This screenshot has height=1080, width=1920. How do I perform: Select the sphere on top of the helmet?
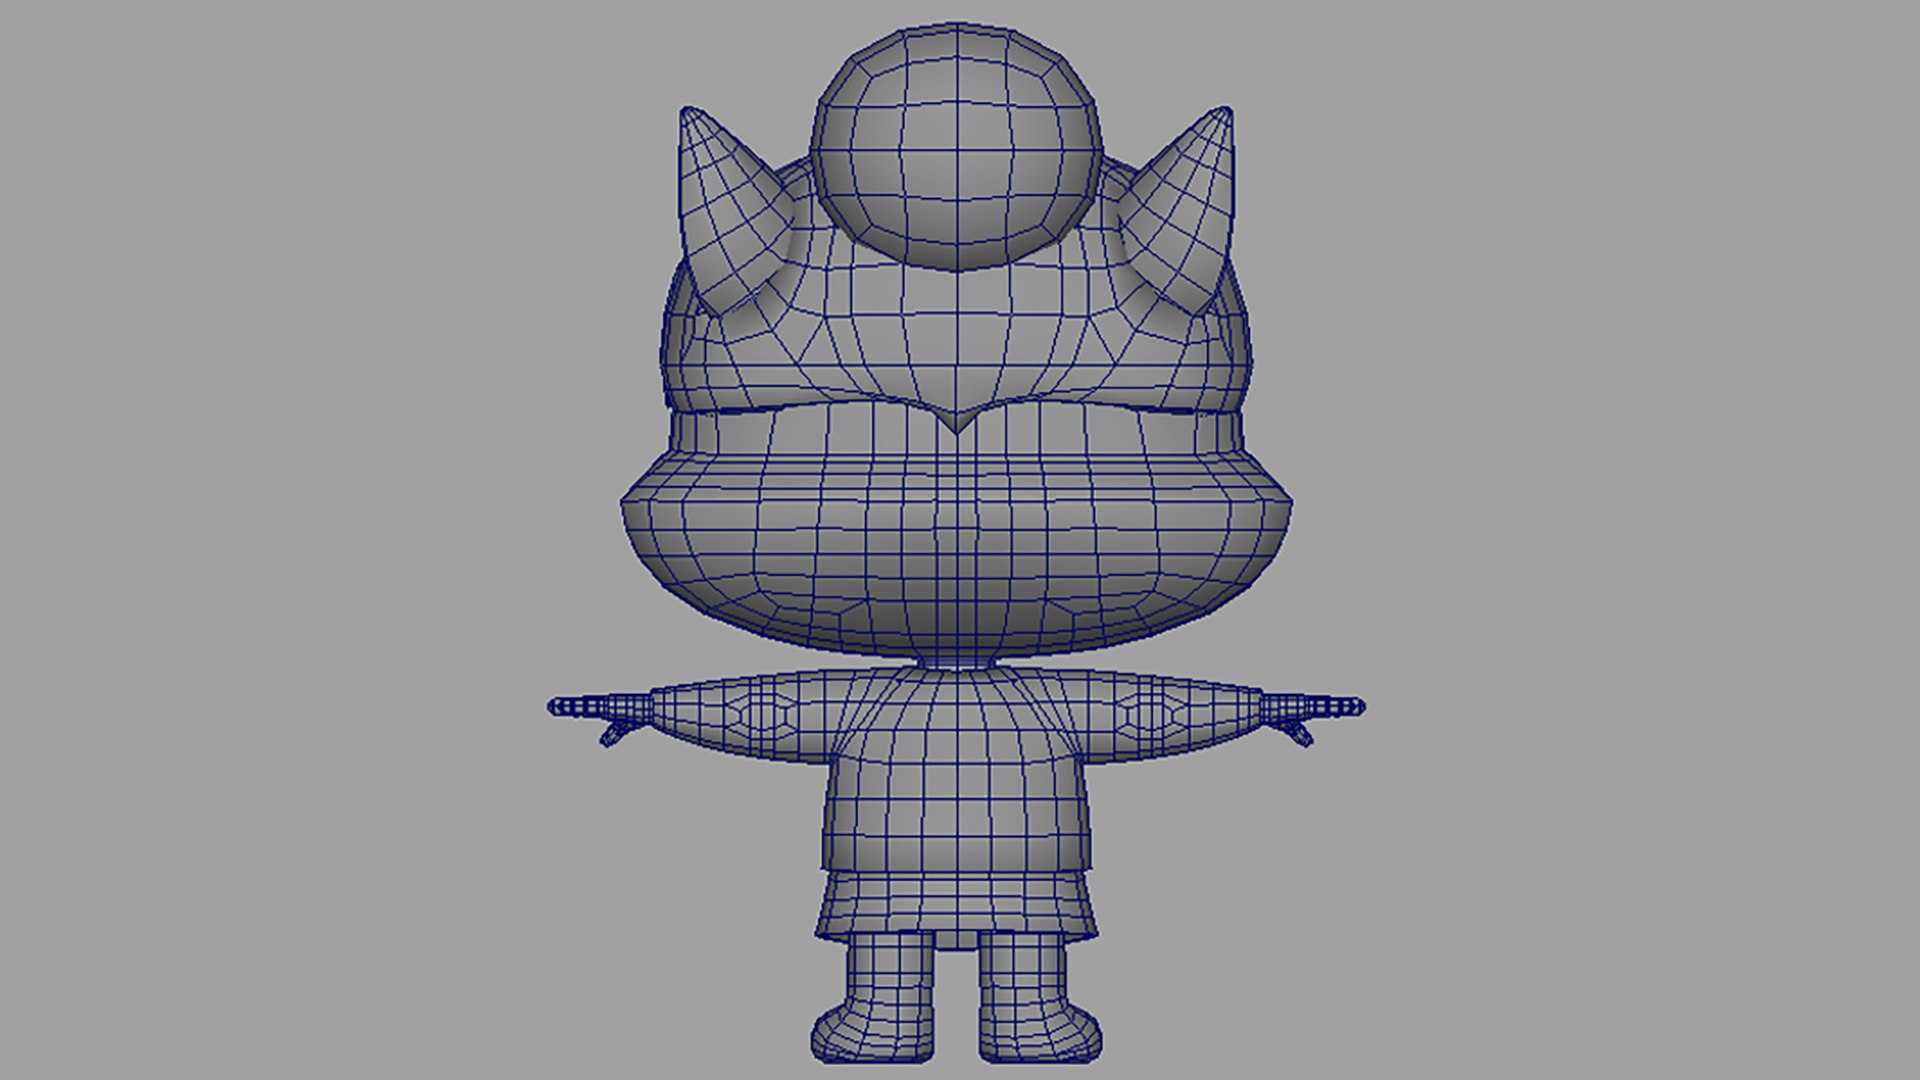pos(957,146)
